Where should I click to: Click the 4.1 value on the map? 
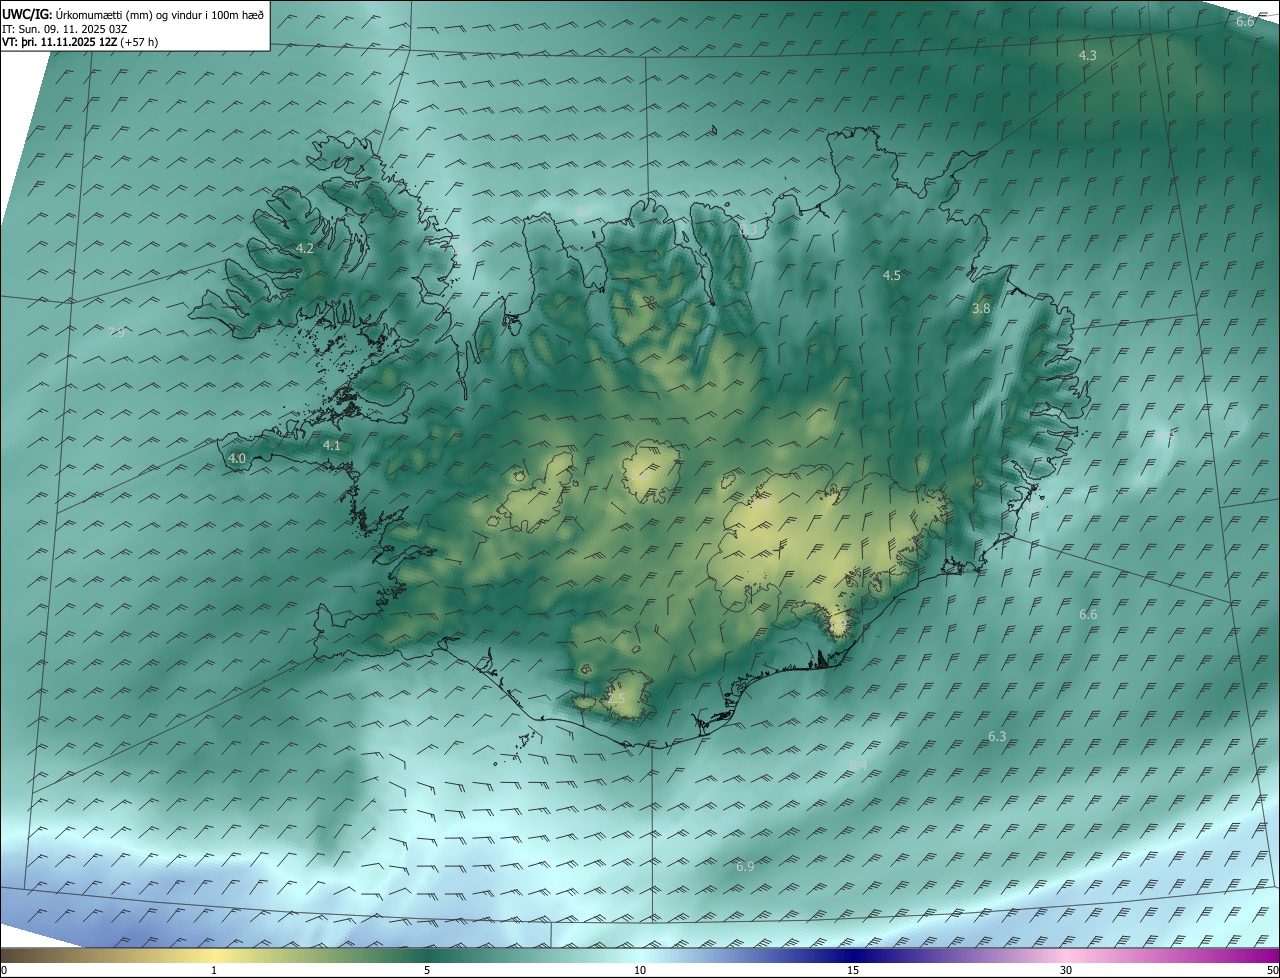tap(332, 446)
